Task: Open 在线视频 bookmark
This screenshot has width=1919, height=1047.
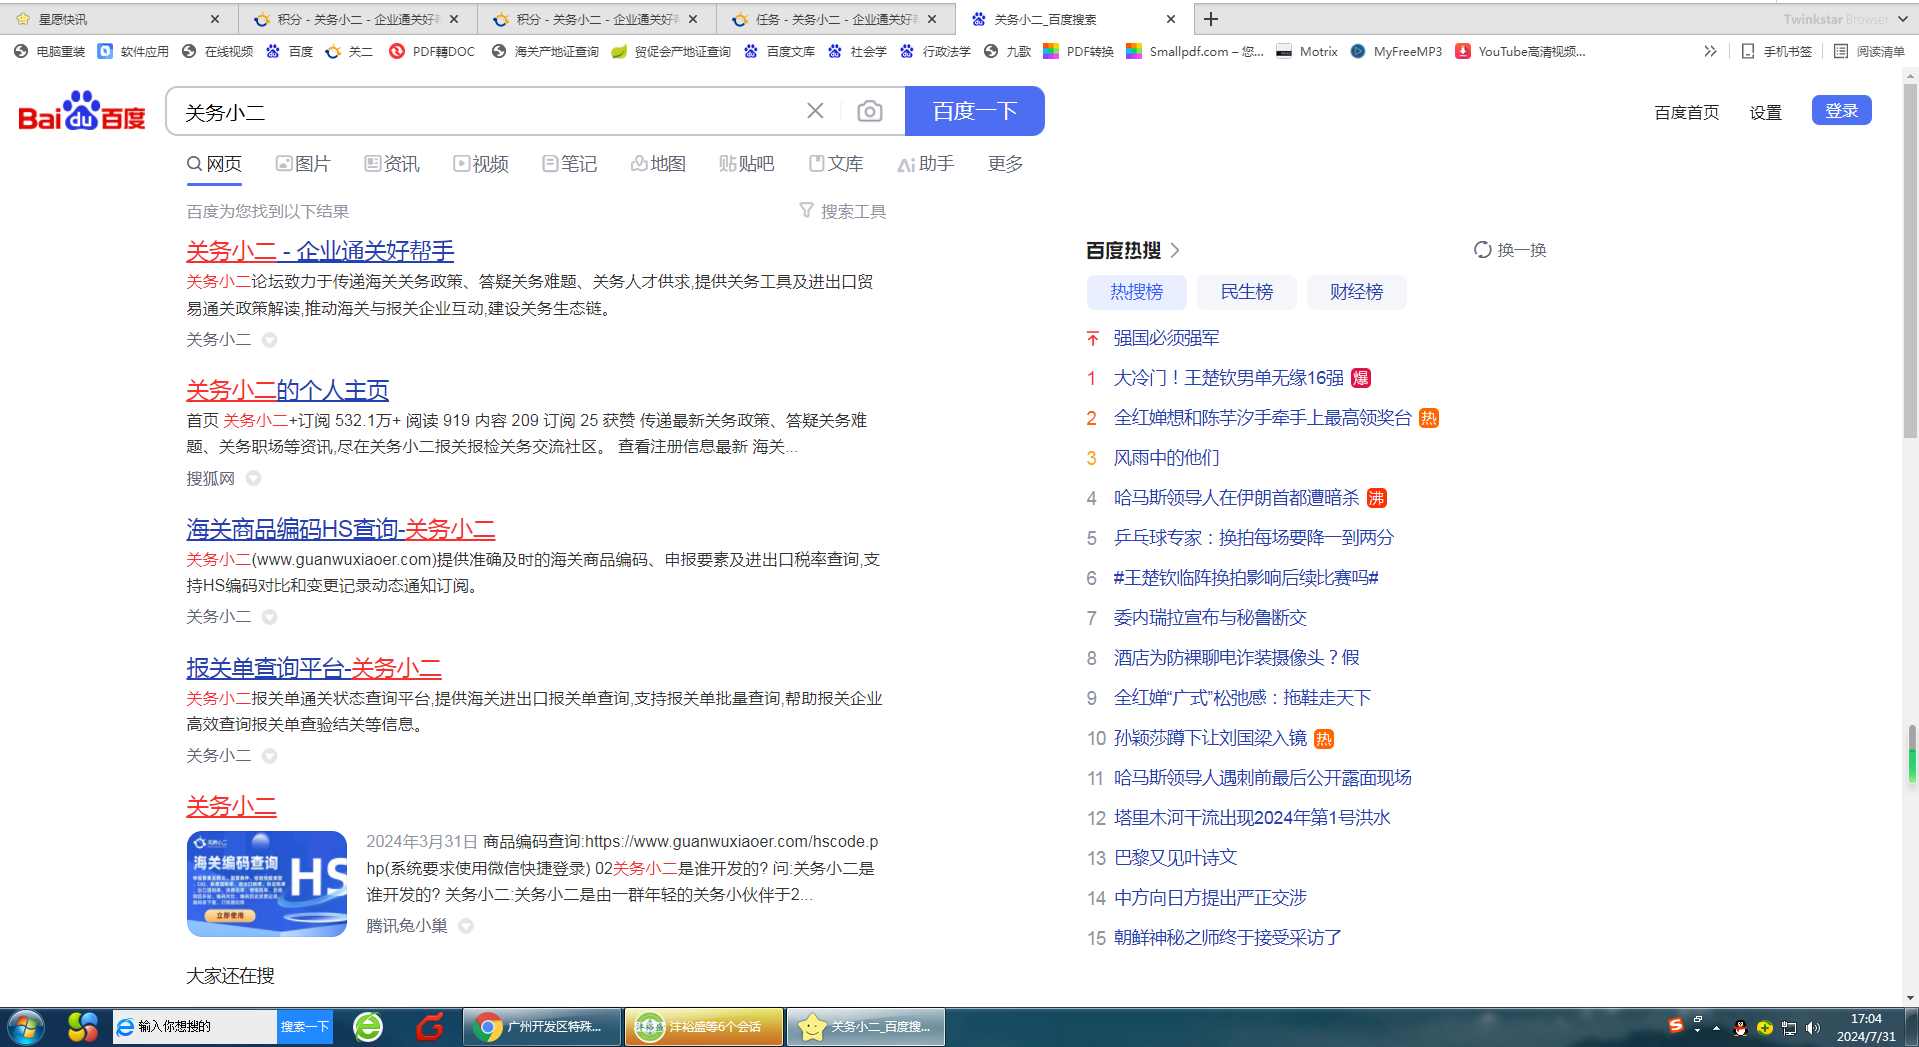Action: 217,51
